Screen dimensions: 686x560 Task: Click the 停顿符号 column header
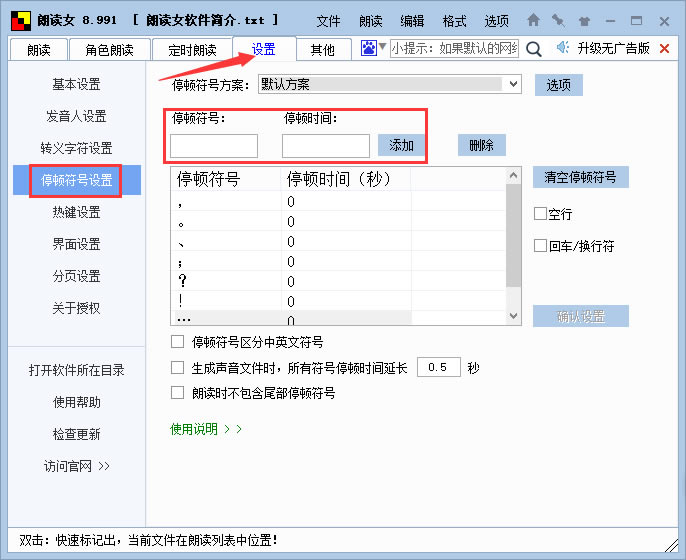(226, 179)
